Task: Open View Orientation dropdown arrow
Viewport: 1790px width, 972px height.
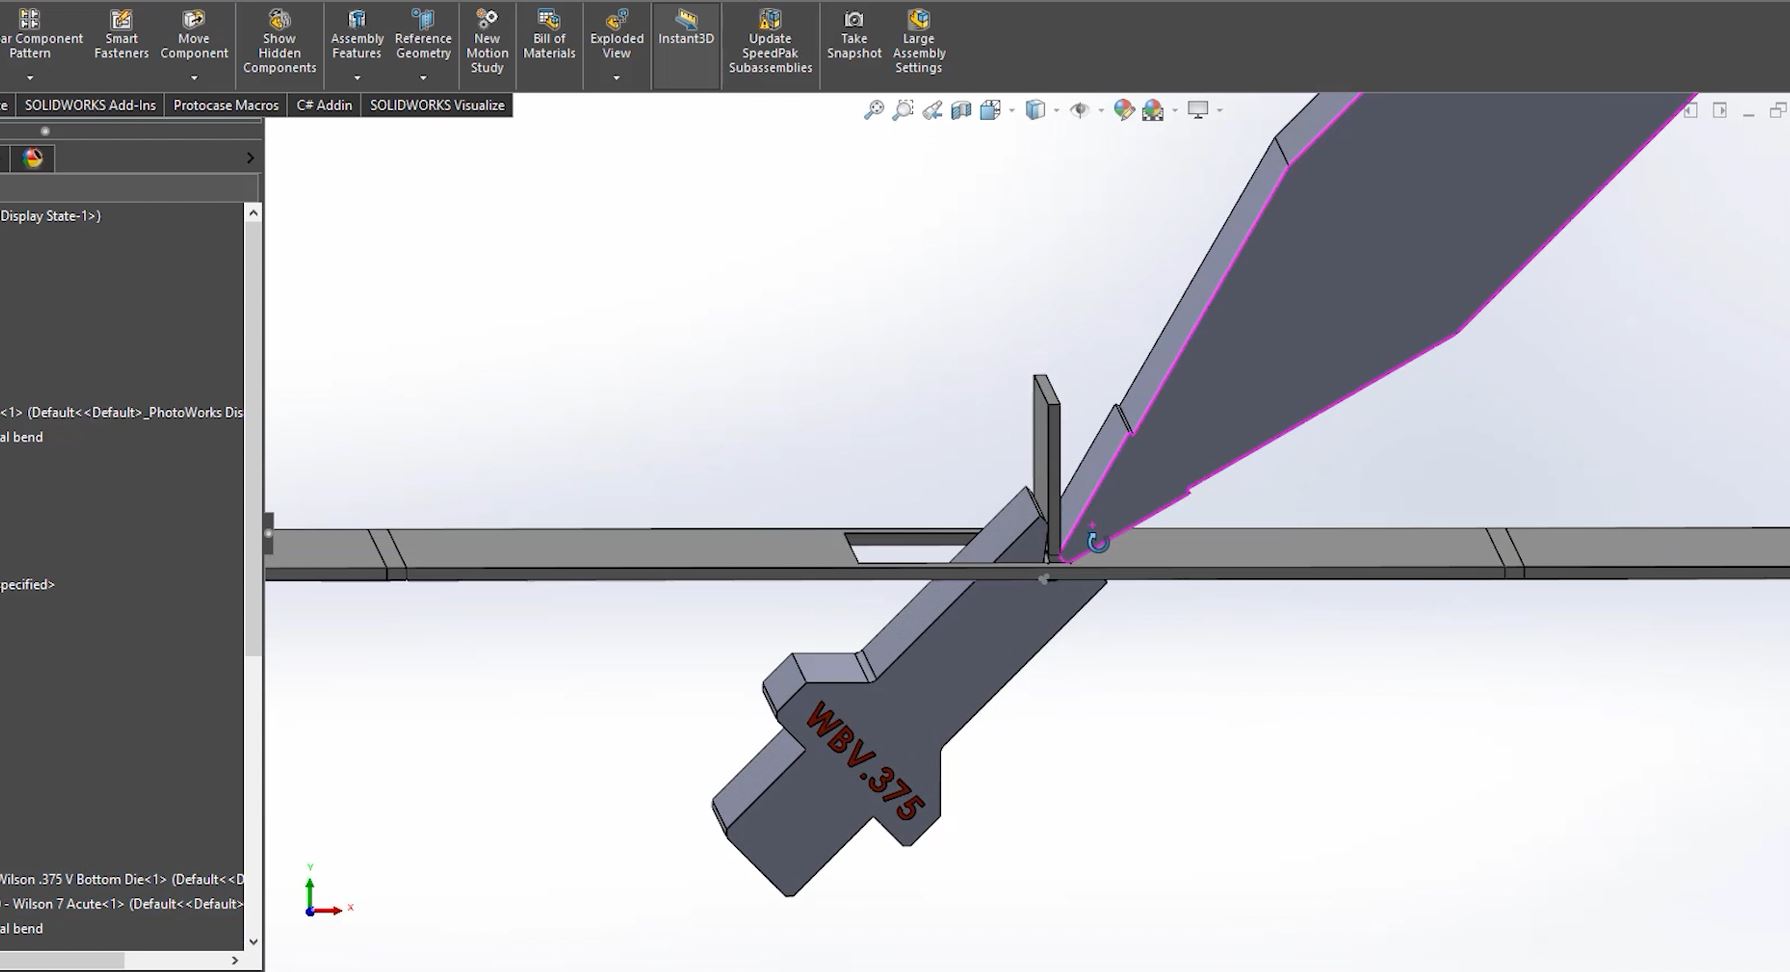Action: pyautogui.click(x=1012, y=110)
